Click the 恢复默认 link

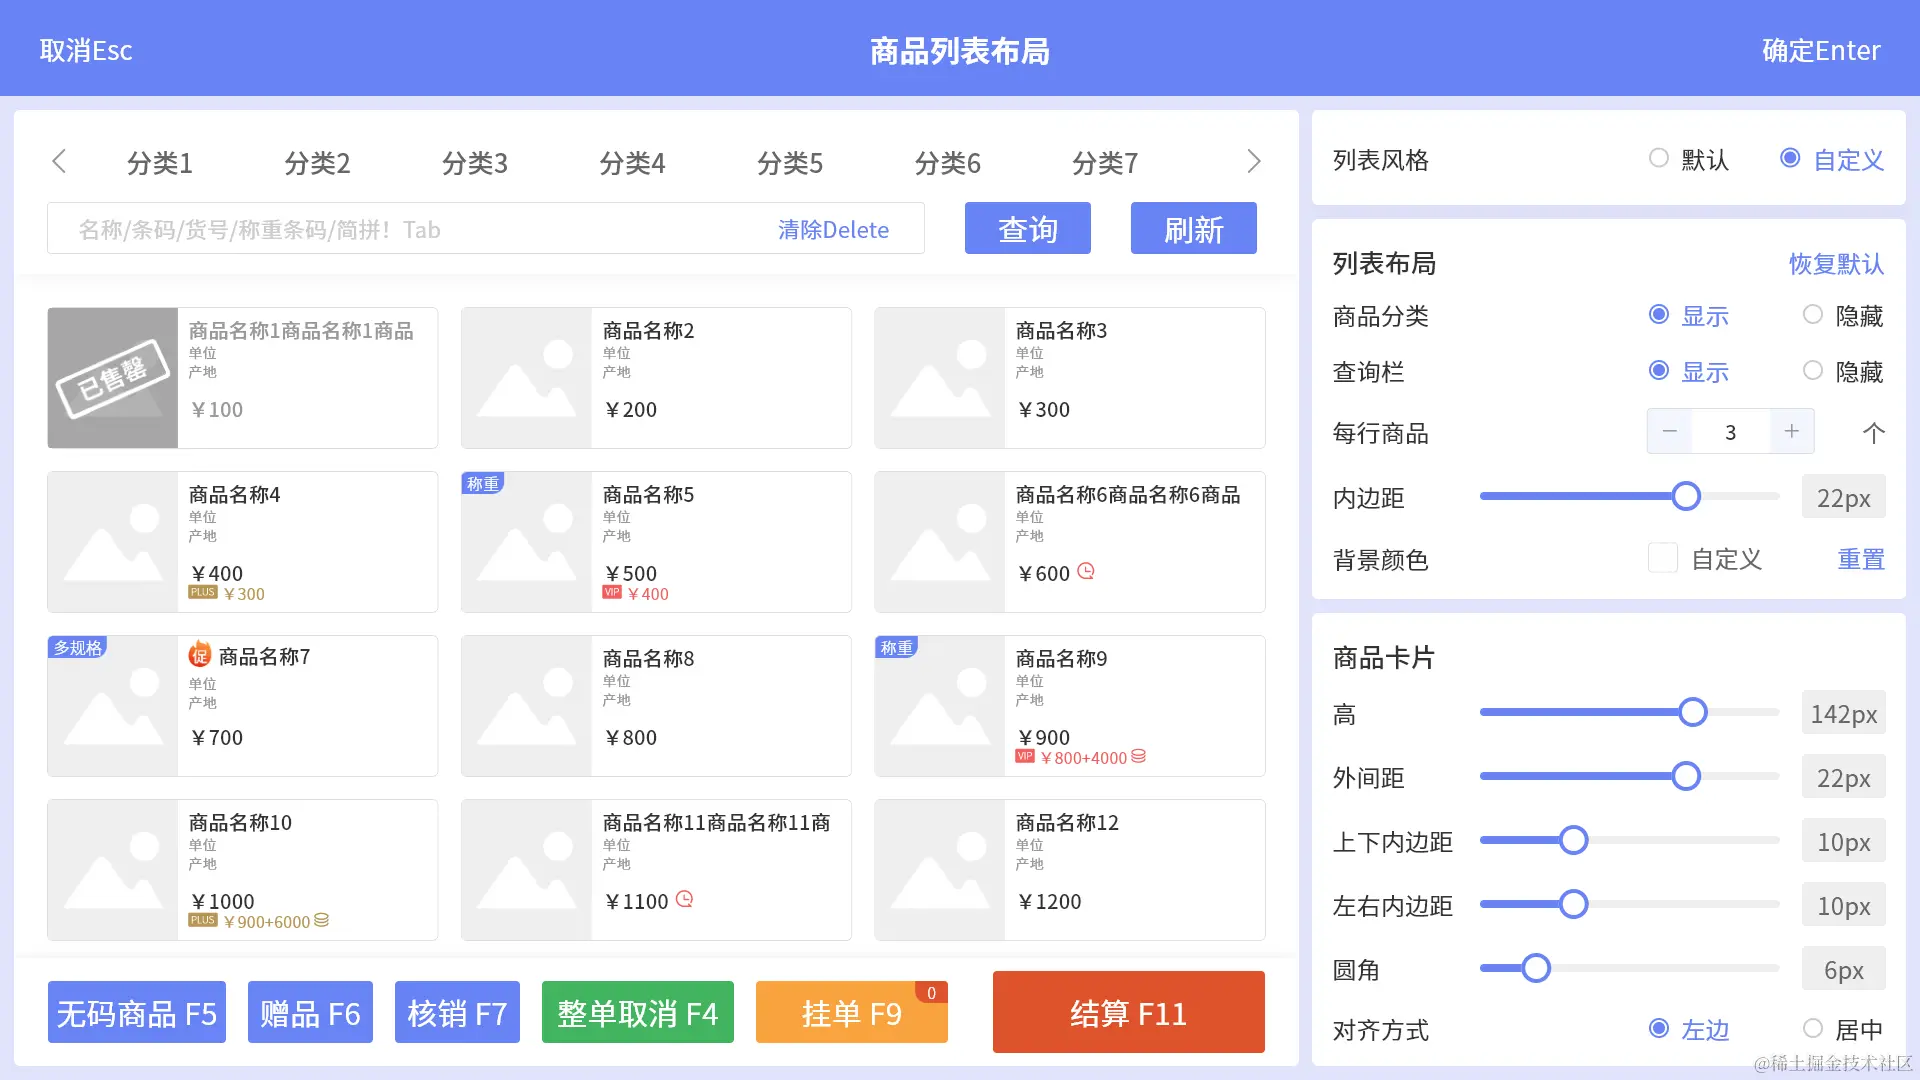tap(1836, 264)
